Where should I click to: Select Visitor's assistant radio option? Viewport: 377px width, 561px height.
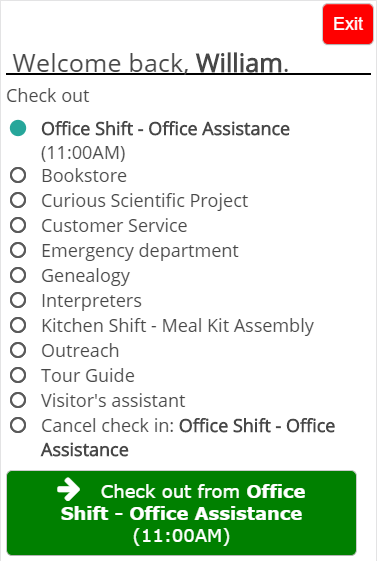(x=18, y=401)
